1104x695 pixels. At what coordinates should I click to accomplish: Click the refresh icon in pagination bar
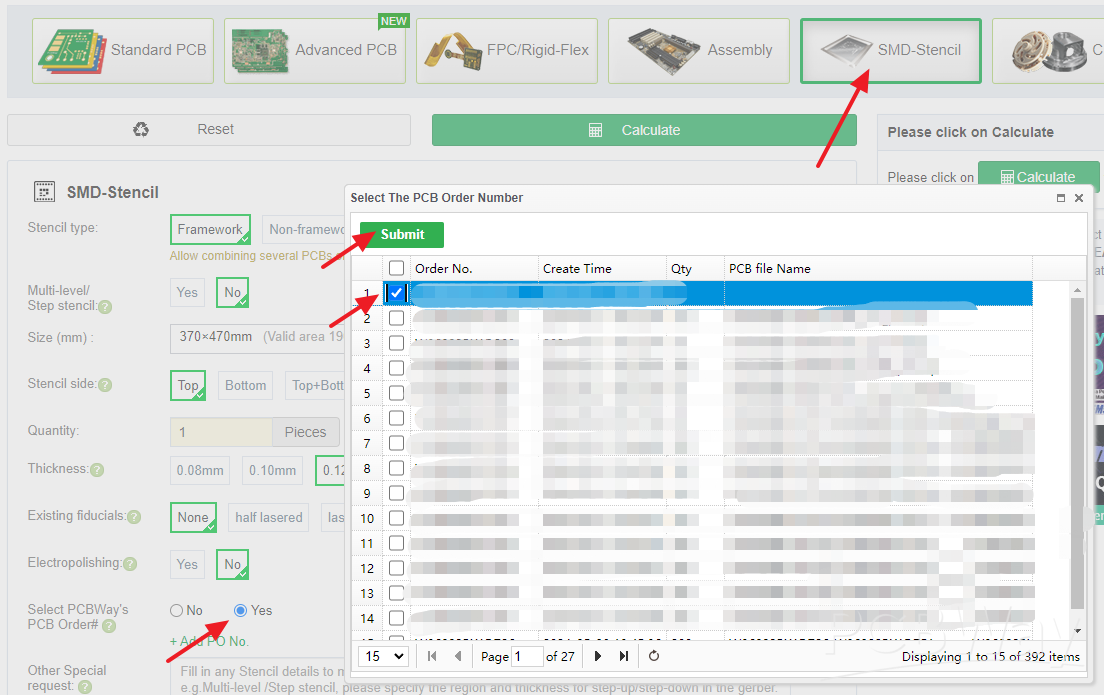pyautogui.click(x=654, y=656)
